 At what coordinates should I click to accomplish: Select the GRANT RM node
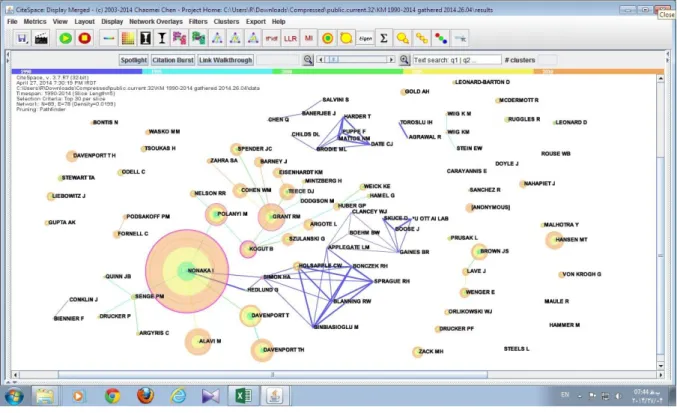pos(272,217)
